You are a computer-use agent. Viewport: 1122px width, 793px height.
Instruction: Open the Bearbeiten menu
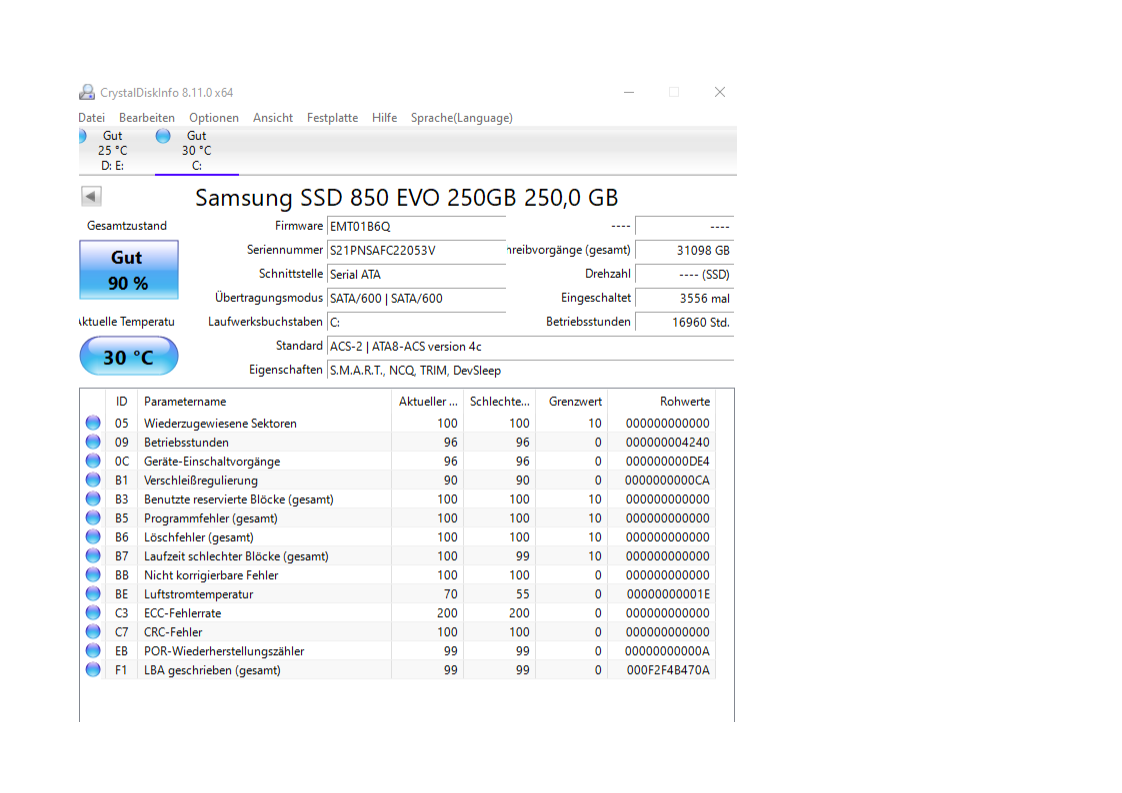coord(147,118)
